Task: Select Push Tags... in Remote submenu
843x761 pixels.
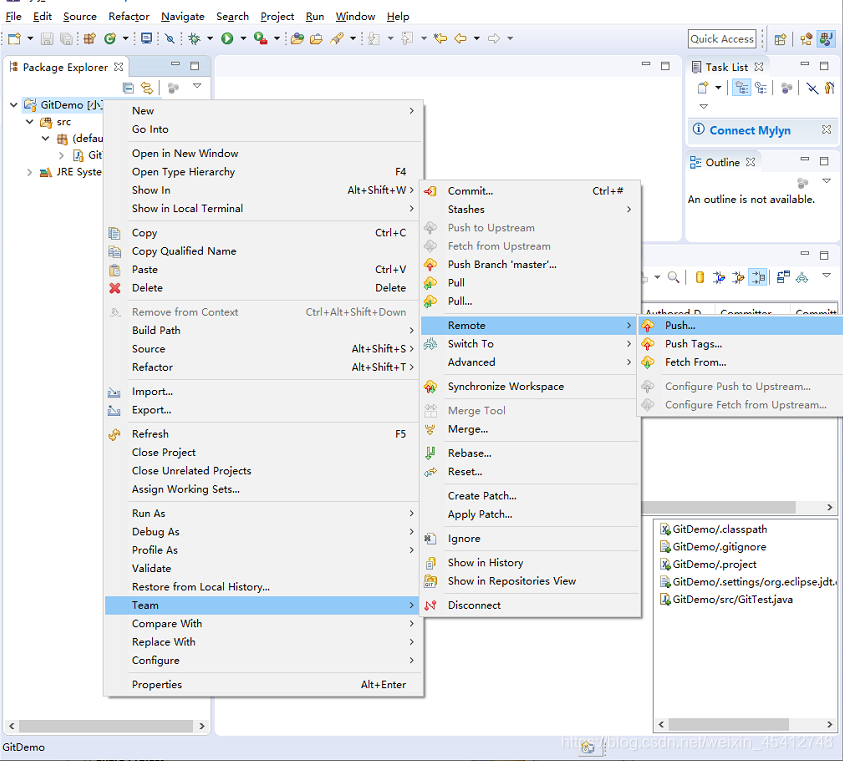Action: [740, 344]
